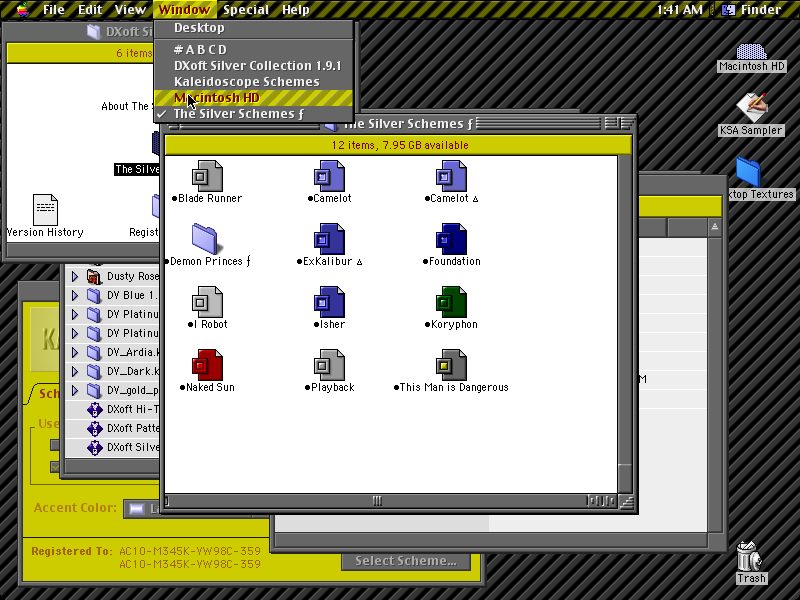
Task: Select the I Robot scheme icon
Action: (207, 302)
